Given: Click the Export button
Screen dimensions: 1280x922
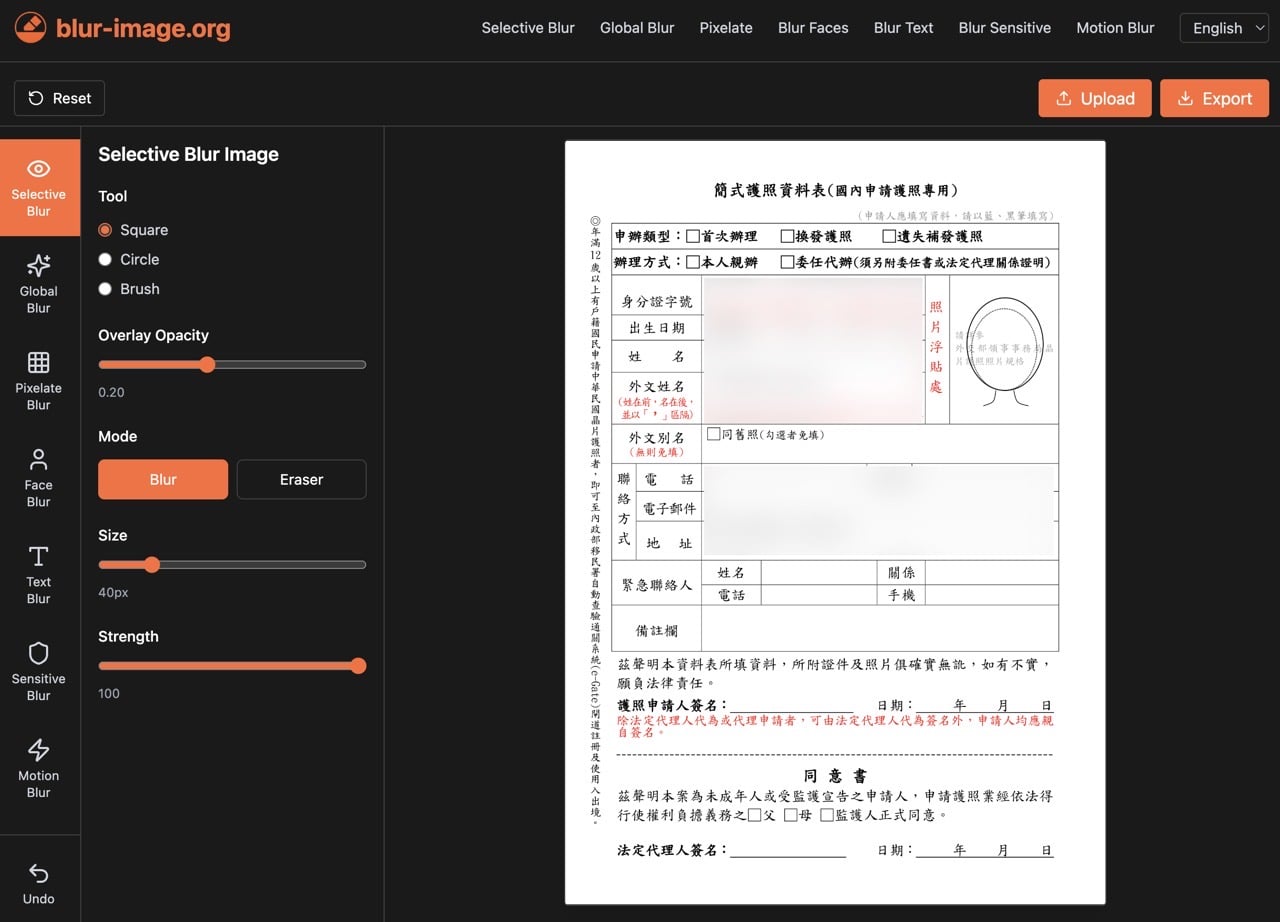Looking at the screenshot, I should coord(1214,98).
